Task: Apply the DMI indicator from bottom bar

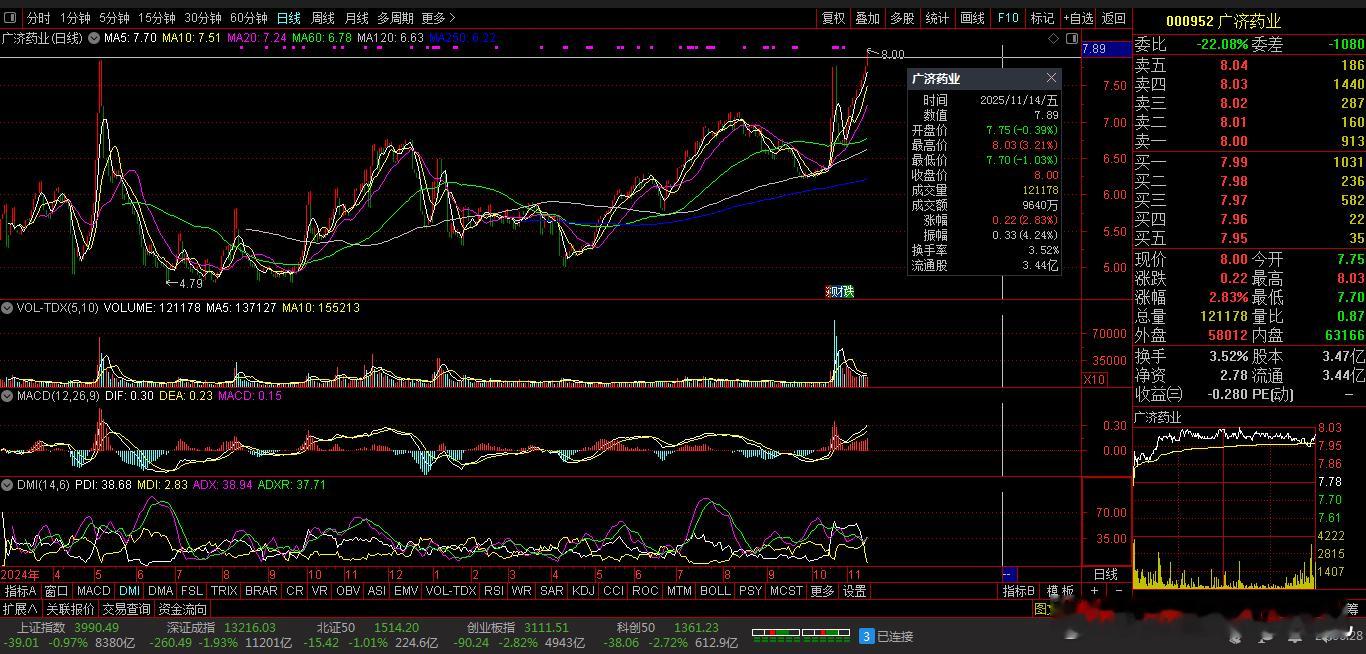Action: point(130,591)
